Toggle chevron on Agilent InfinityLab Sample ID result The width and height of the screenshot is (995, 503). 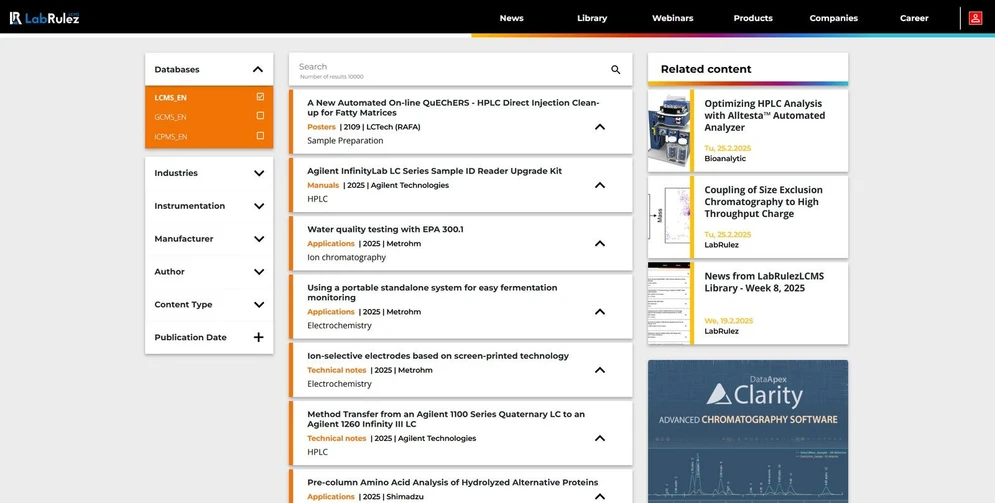point(600,185)
